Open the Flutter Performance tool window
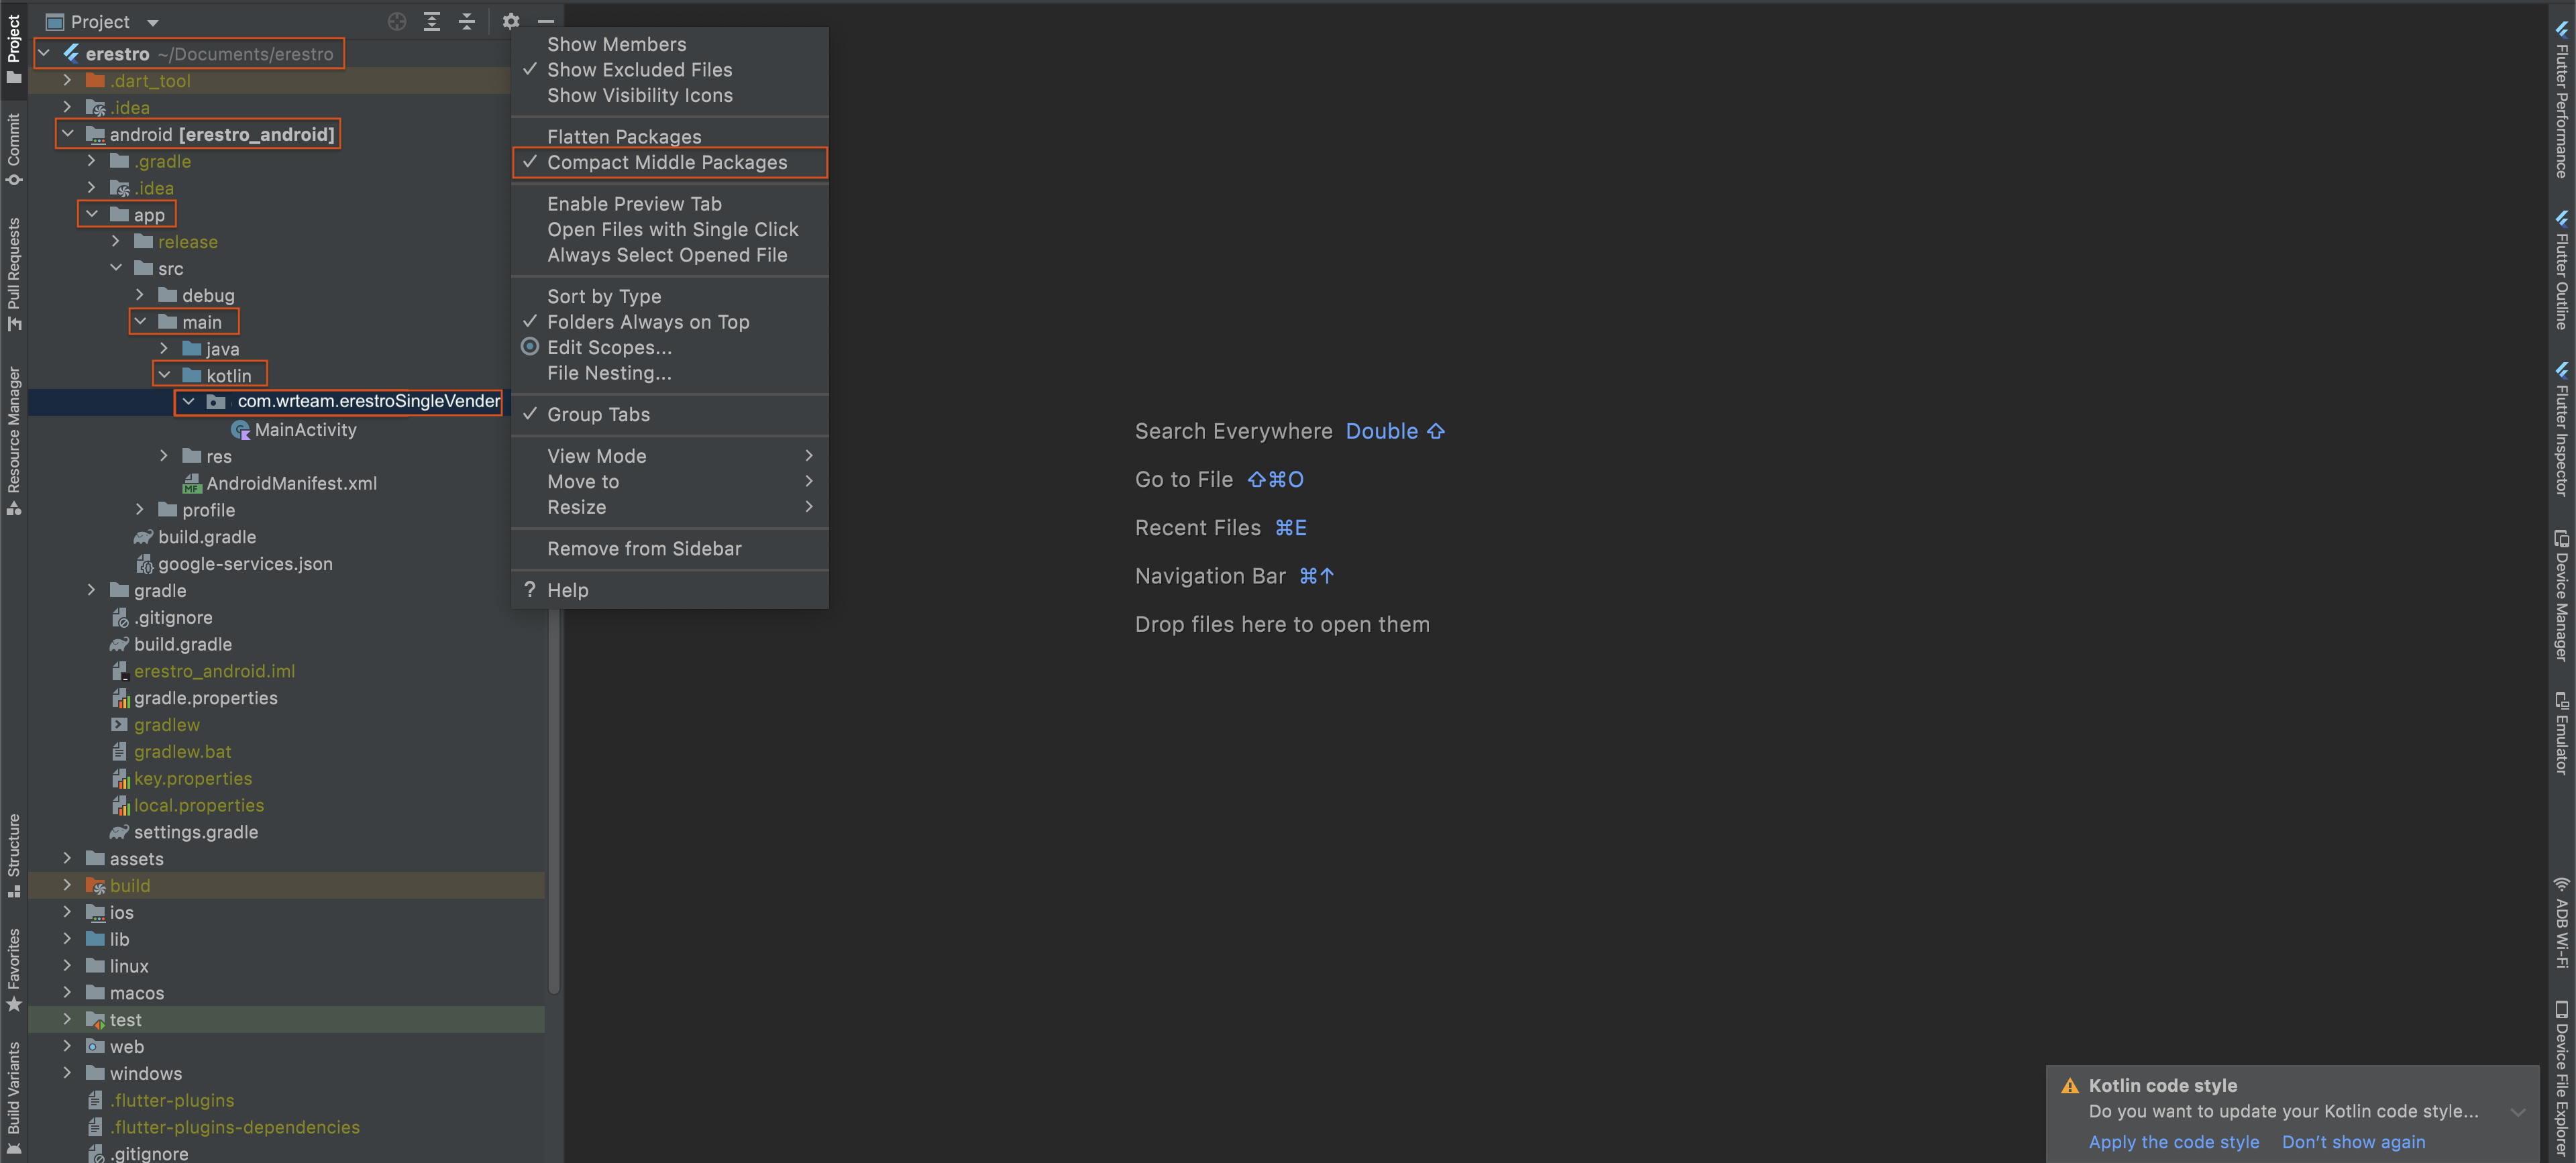2576x1163 pixels. tap(2562, 100)
